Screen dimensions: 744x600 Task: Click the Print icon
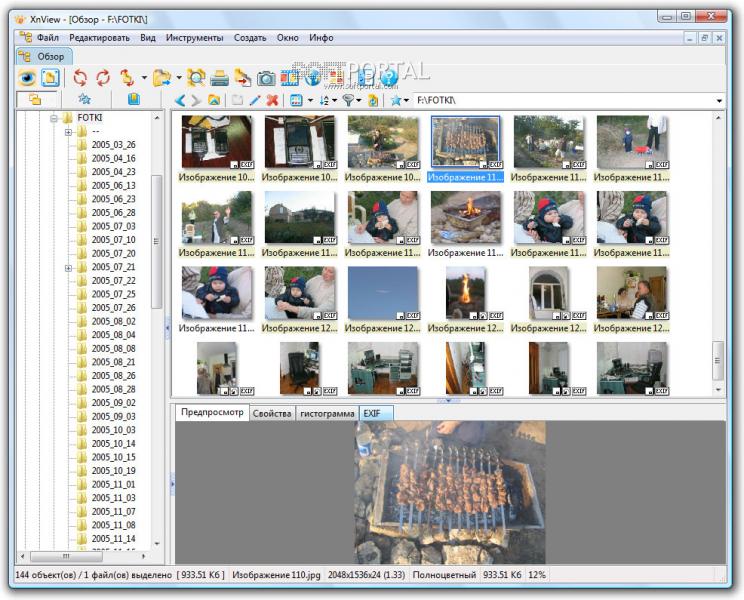pos(219,78)
